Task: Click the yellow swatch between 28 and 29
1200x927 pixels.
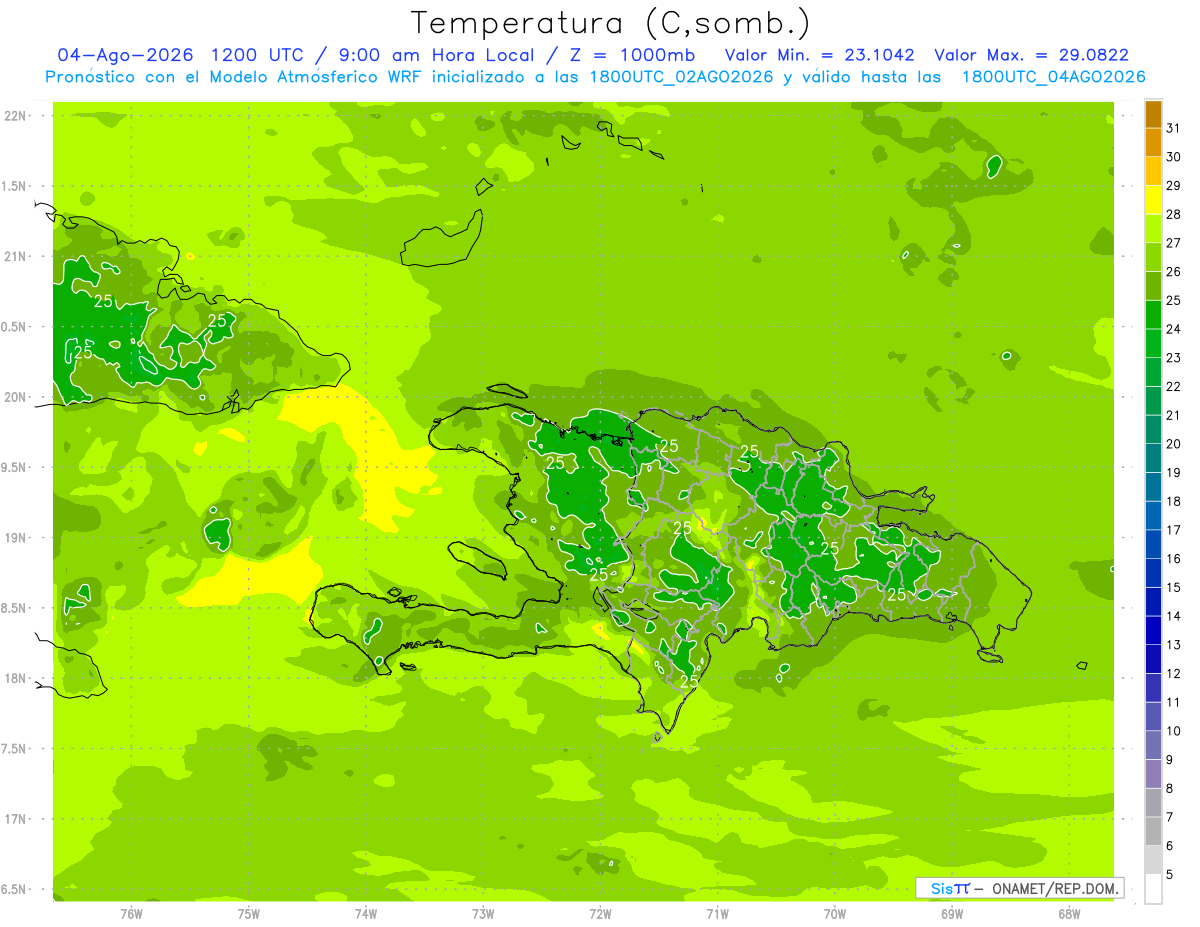Action: point(1153,200)
